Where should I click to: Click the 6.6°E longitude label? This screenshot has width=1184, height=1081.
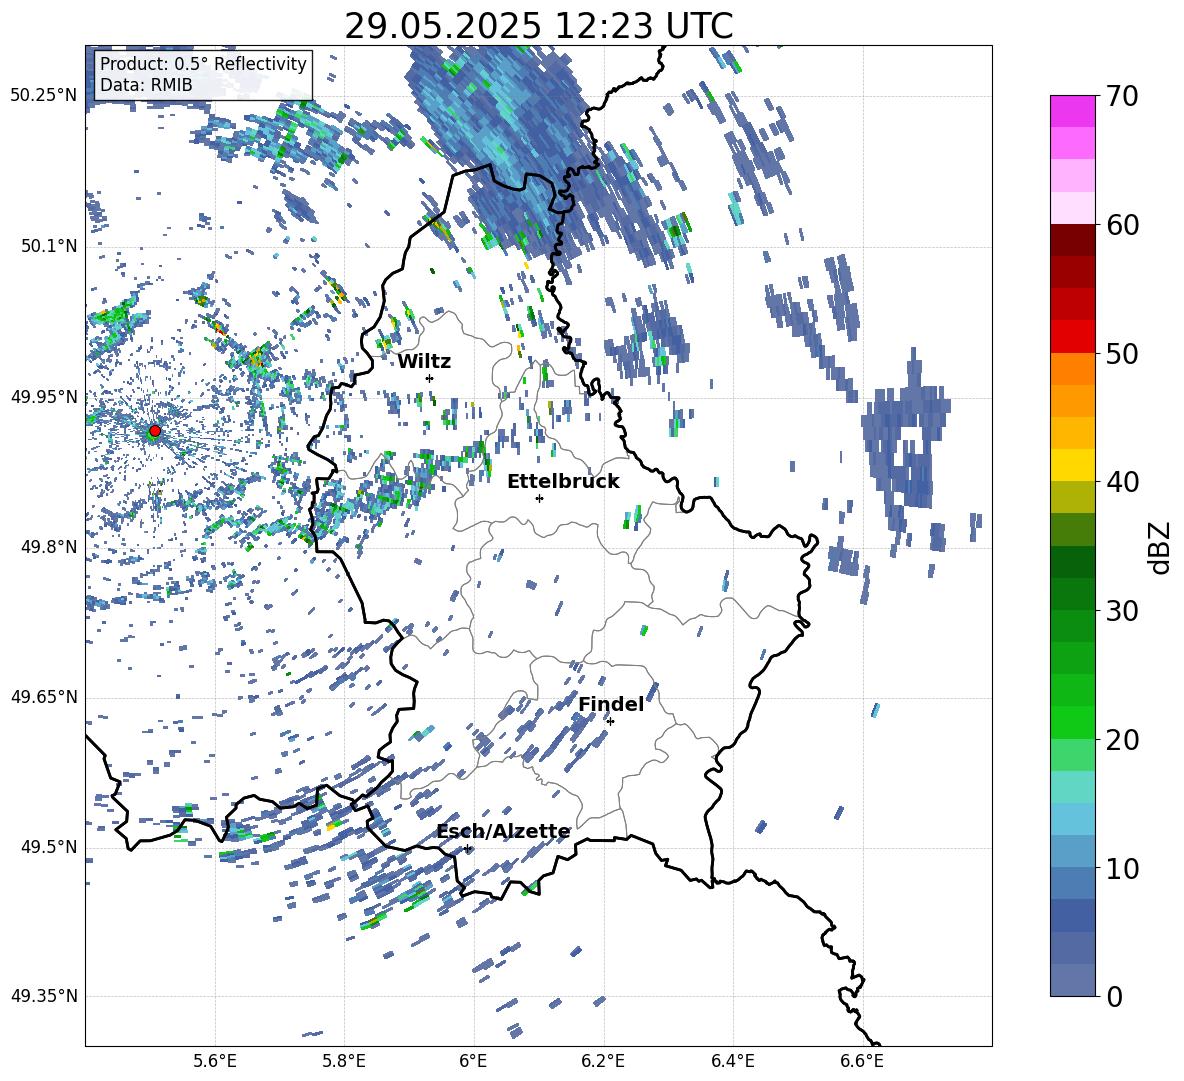pyautogui.click(x=862, y=1061)
